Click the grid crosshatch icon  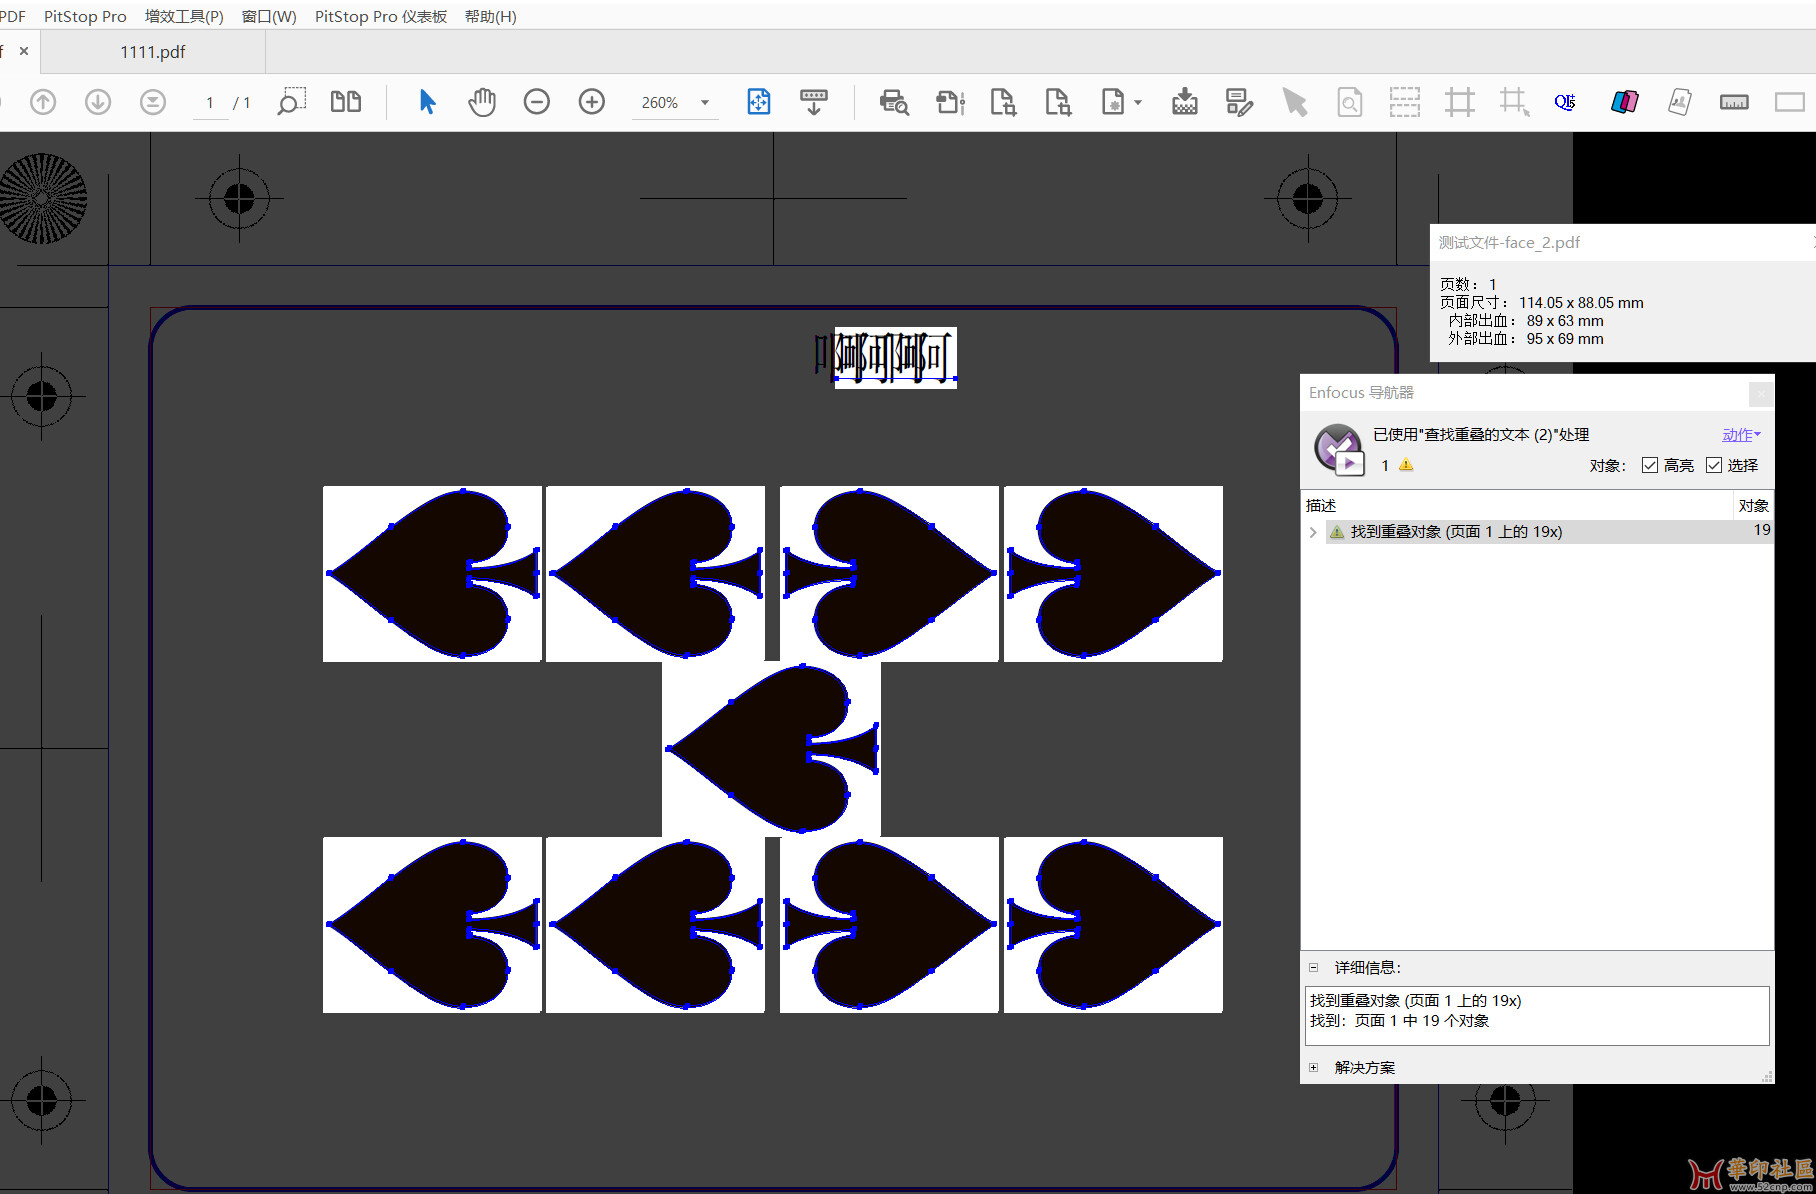[1460, 102]
